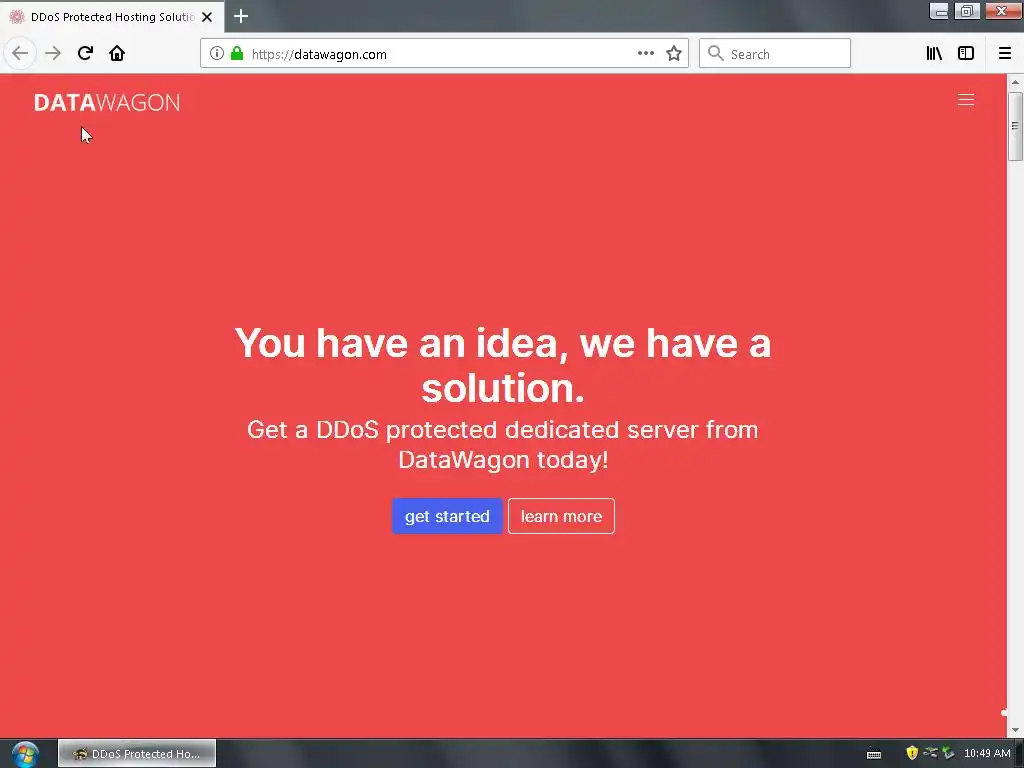The height and width of the screenshot is (768, 1024).
Task: Click the DATAWAGON logo
Action: click(x=107, y=103)
